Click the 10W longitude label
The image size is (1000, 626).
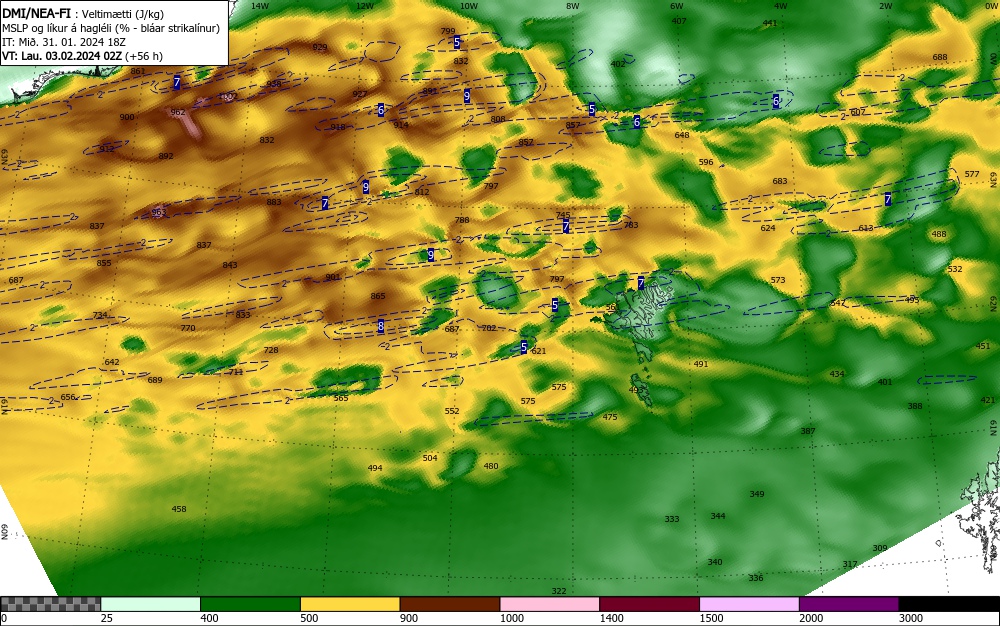[469, 6]
